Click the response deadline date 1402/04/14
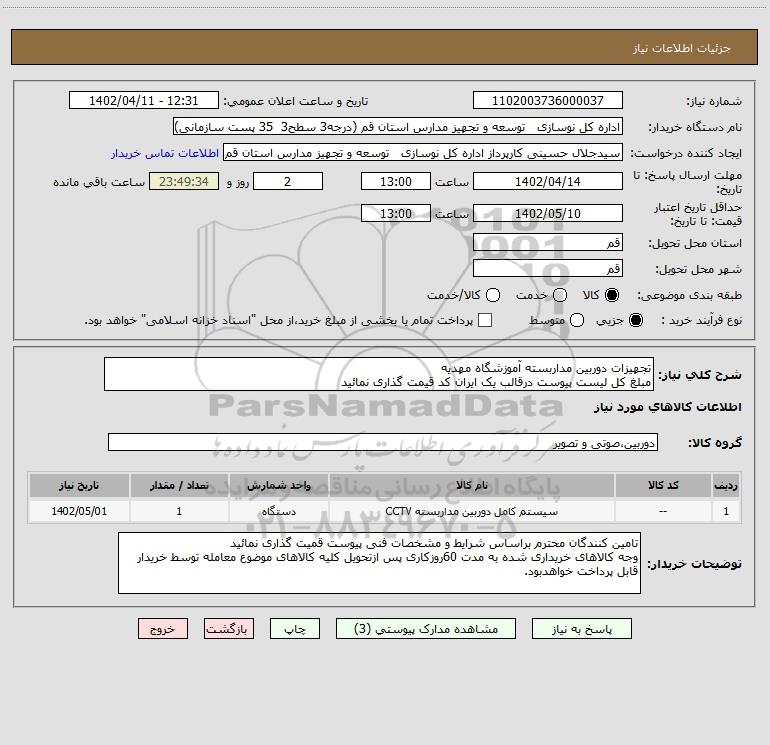770x745 pixels. [x=548, y=181]
